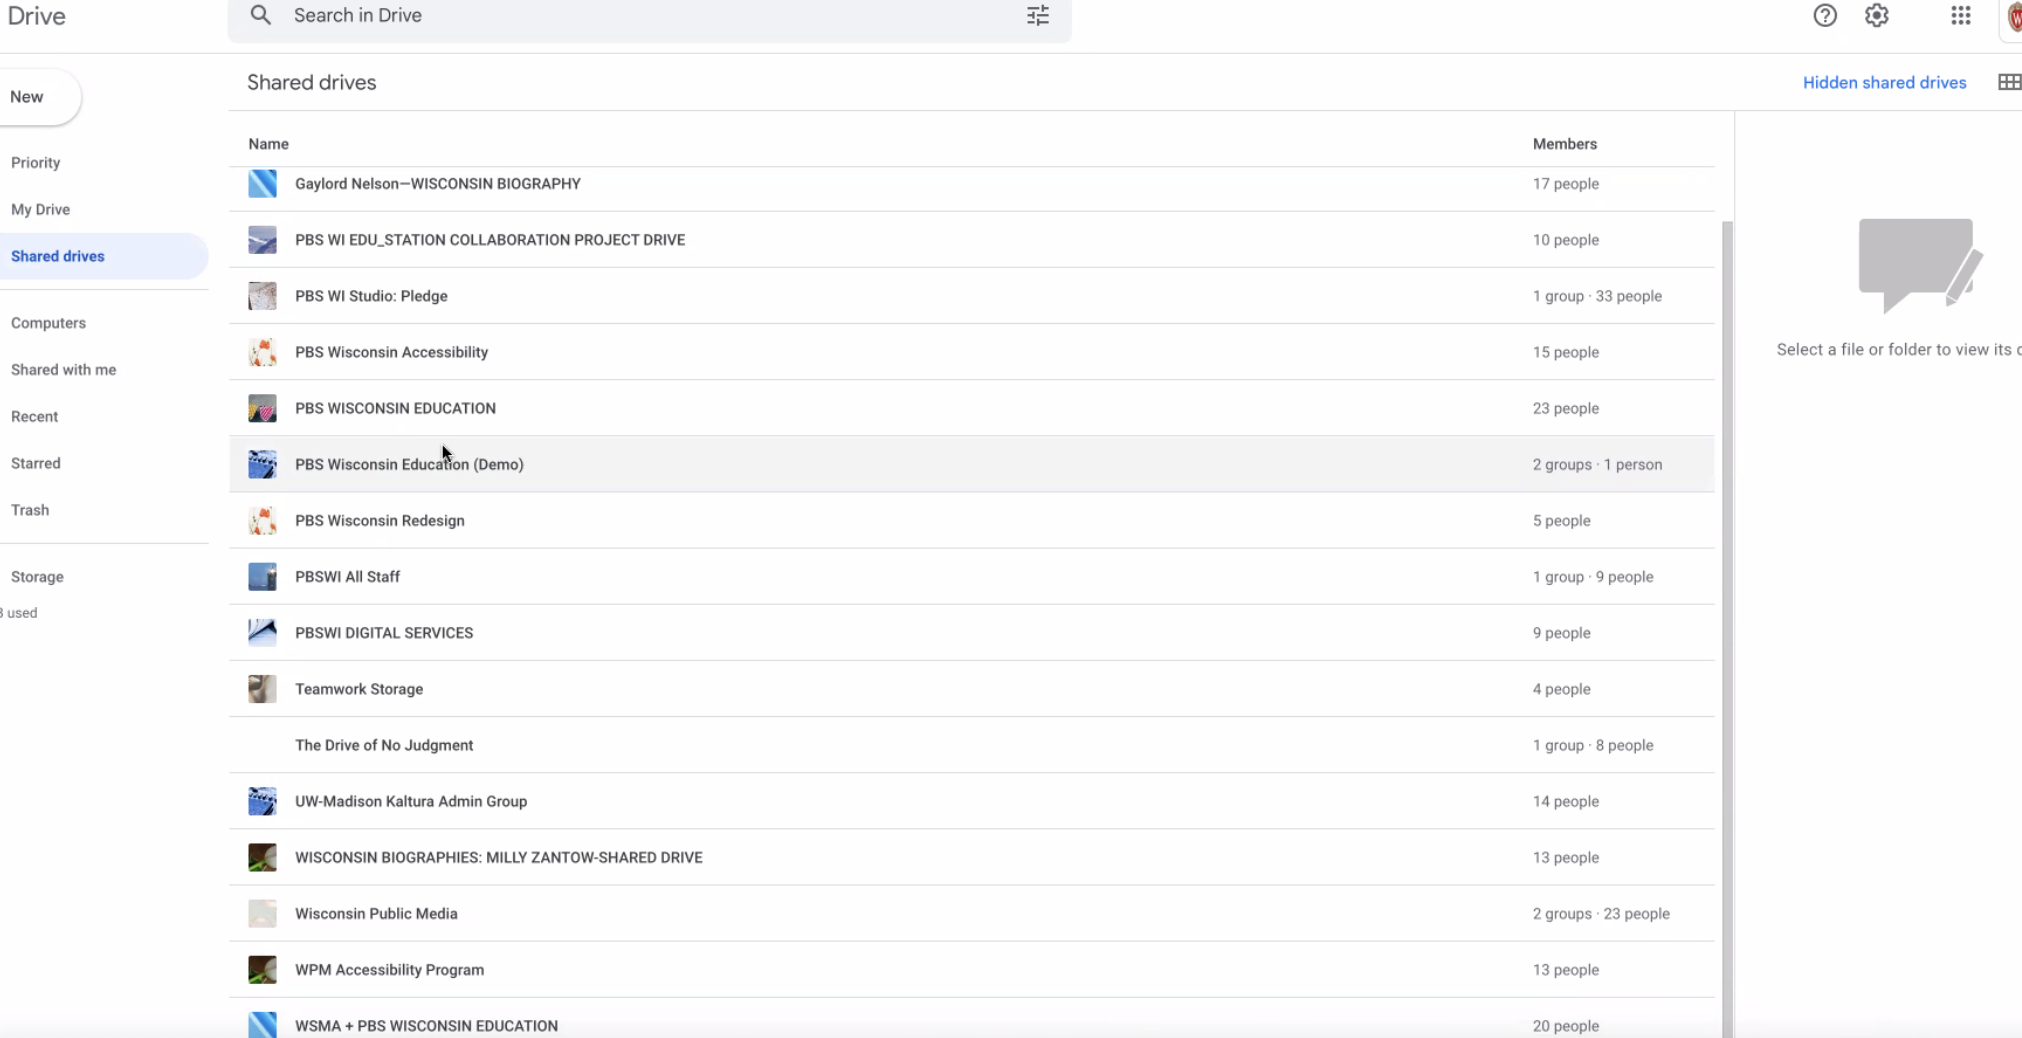
Task: Open Storage in sidebar
Action: (x=37, y=577)
